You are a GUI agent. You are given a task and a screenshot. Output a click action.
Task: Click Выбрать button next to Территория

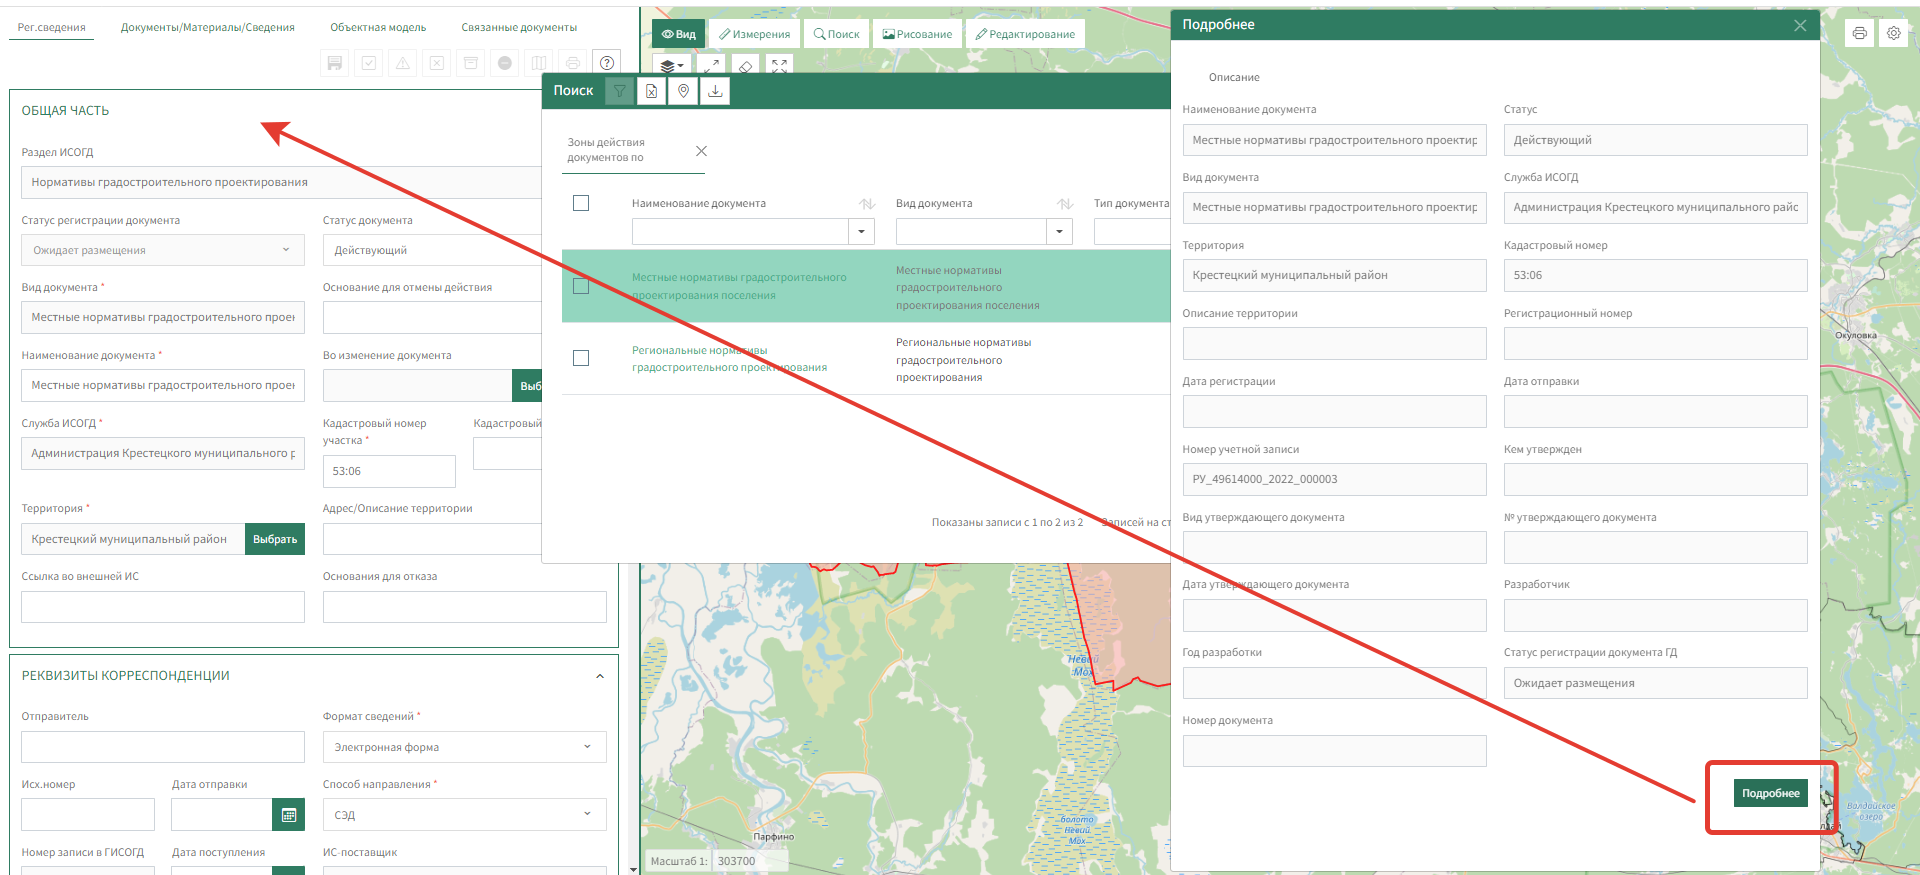tap(275, 539)
